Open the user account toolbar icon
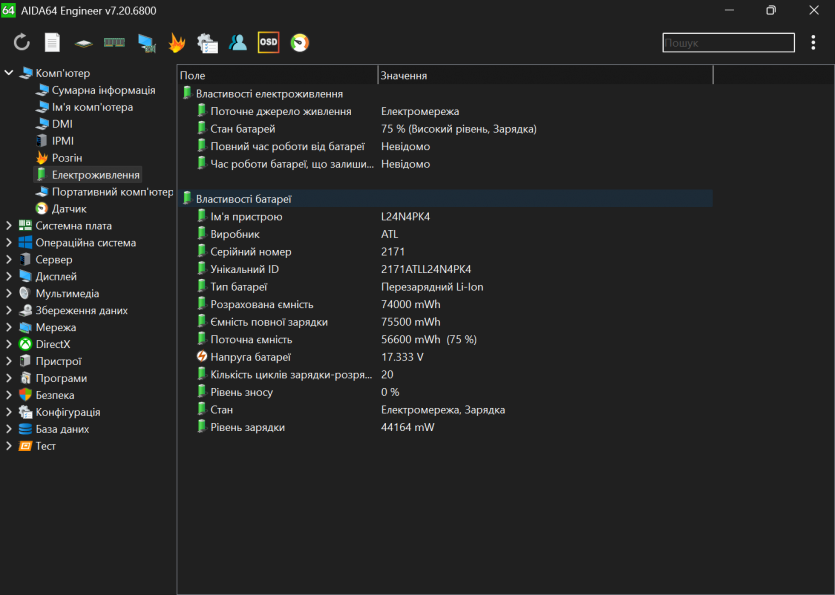 [238, 42]
